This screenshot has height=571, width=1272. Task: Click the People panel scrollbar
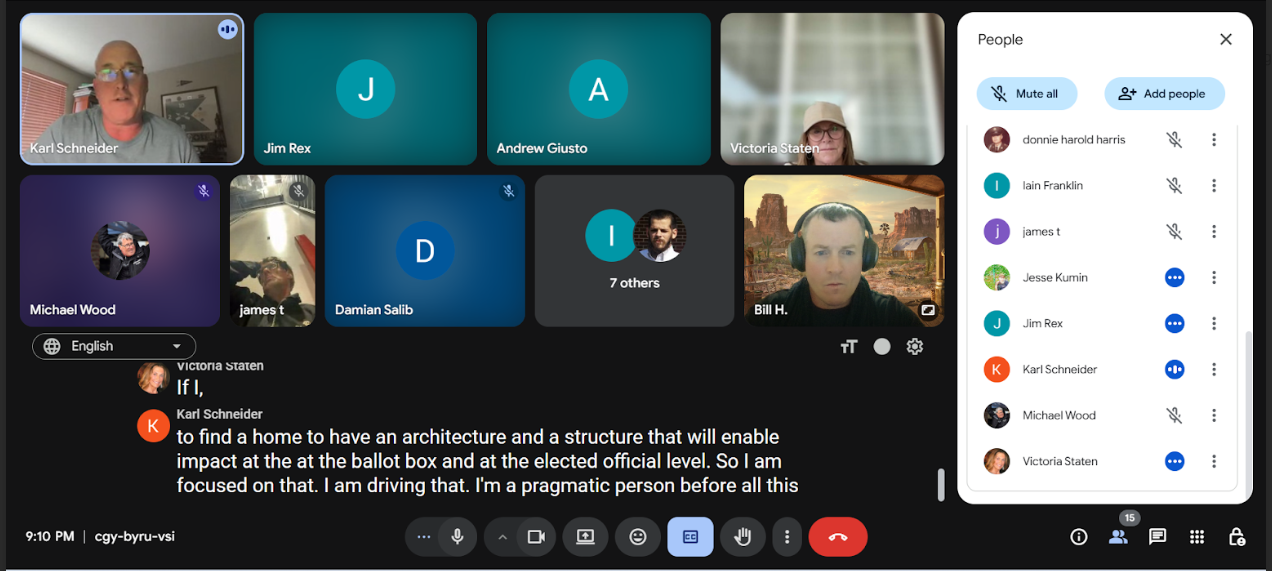tap(1247, 410)
